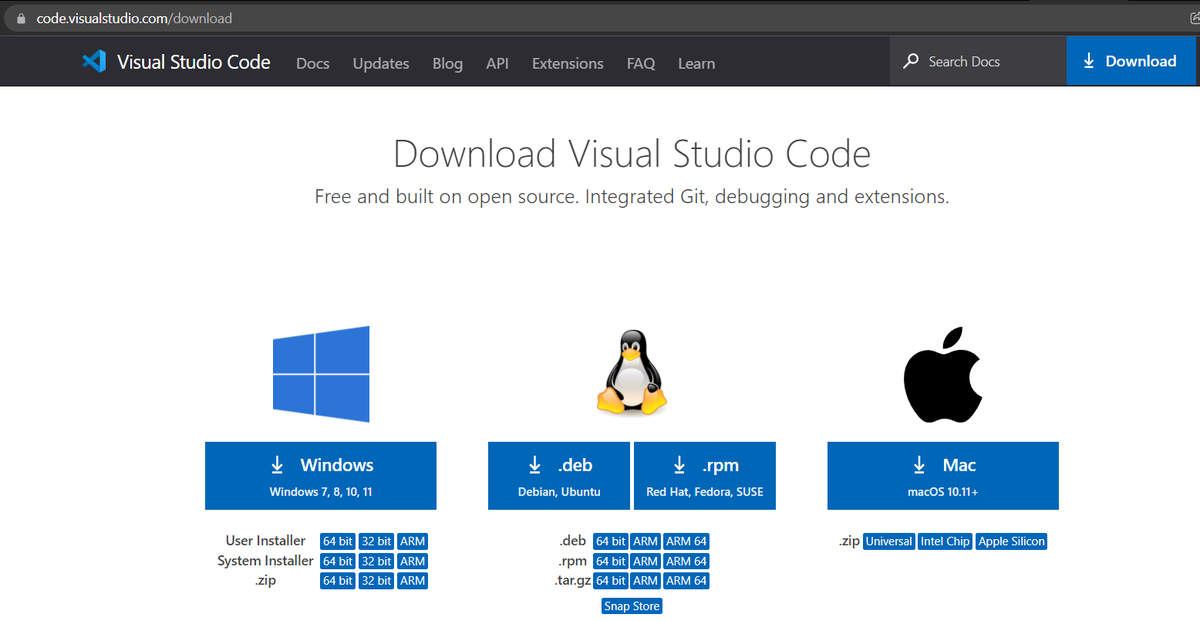The height and width of the screenshot is (621, 1200).
Task: Download the .deb Debian, Ubuntu package
Action: 560,476
